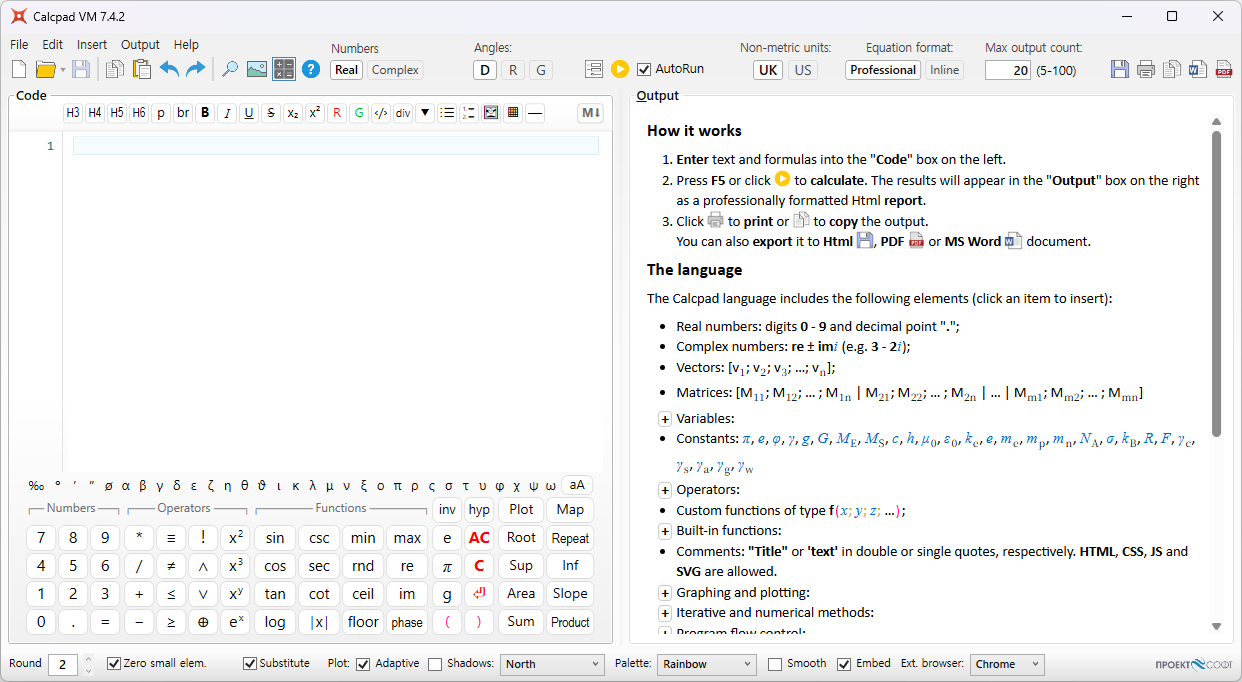Insert image via picture toolbar icon
The image size is (1242, 682).
coord(257,69)
